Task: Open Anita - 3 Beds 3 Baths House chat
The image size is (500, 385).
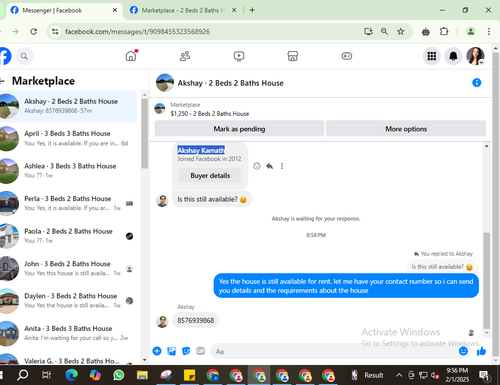Action: [x=68, y=333]
